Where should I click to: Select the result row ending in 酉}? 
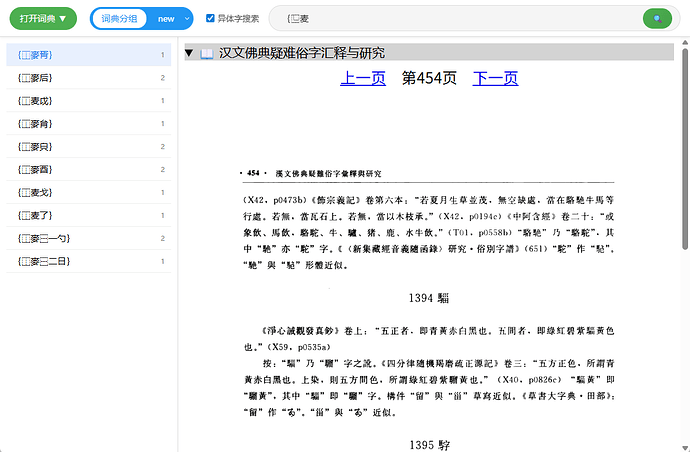coord(88,169)
